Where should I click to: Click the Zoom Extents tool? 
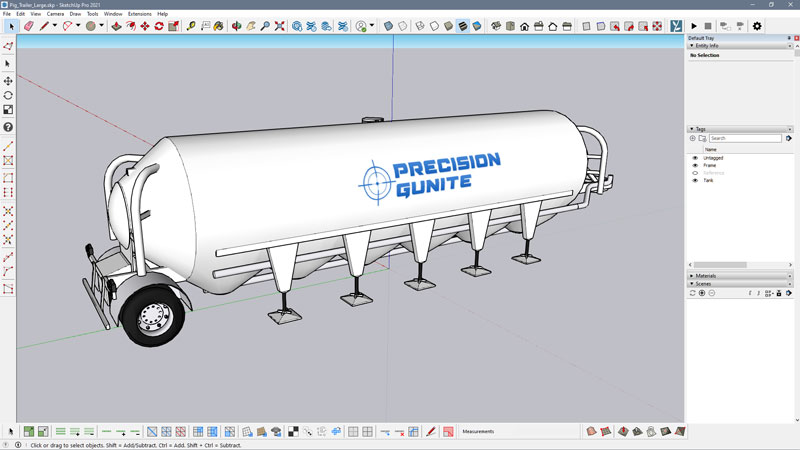(x=280, y=26)
